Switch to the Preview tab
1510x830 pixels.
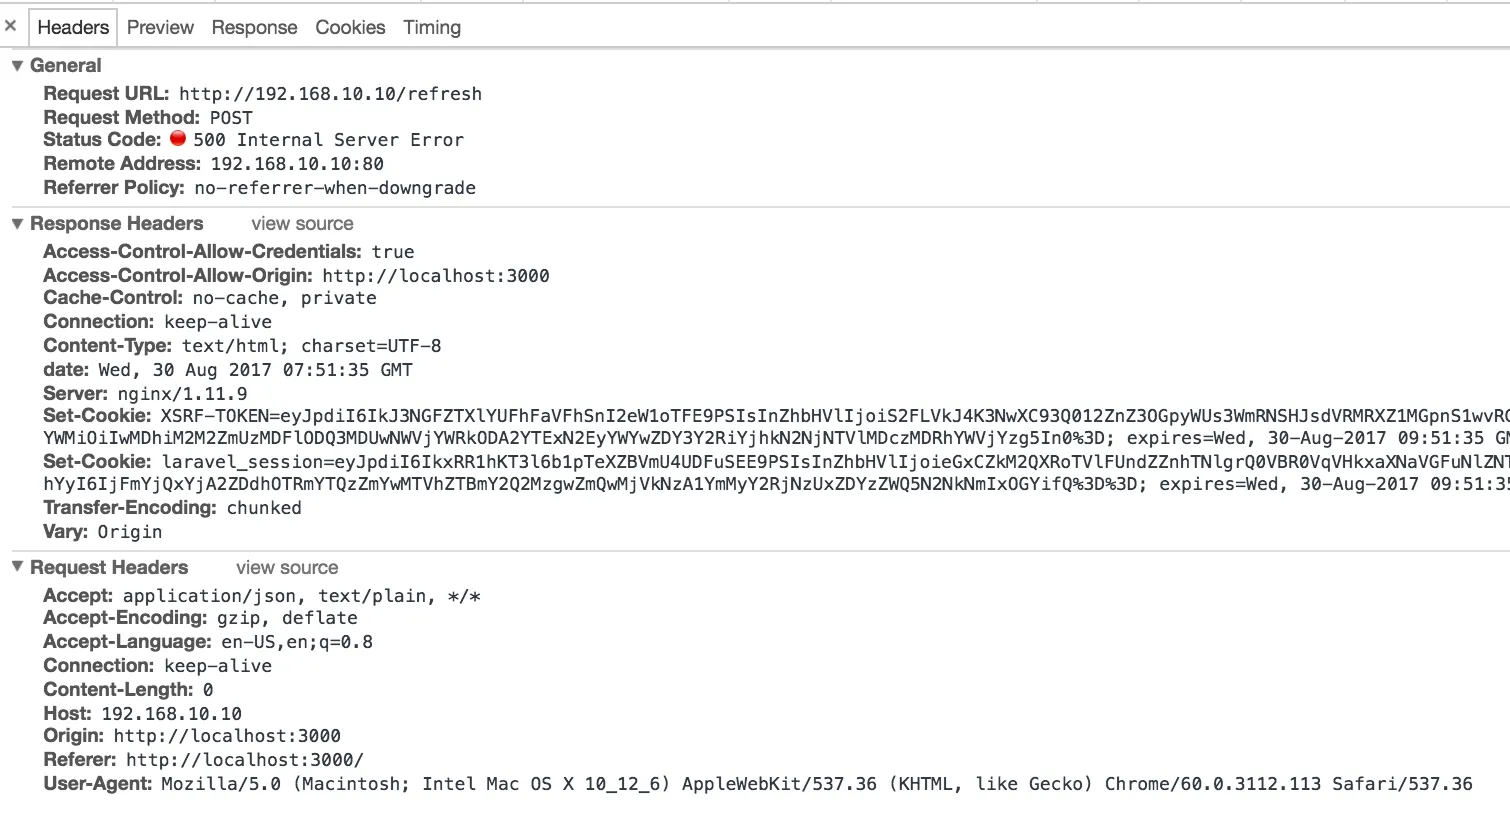(160, 27)
